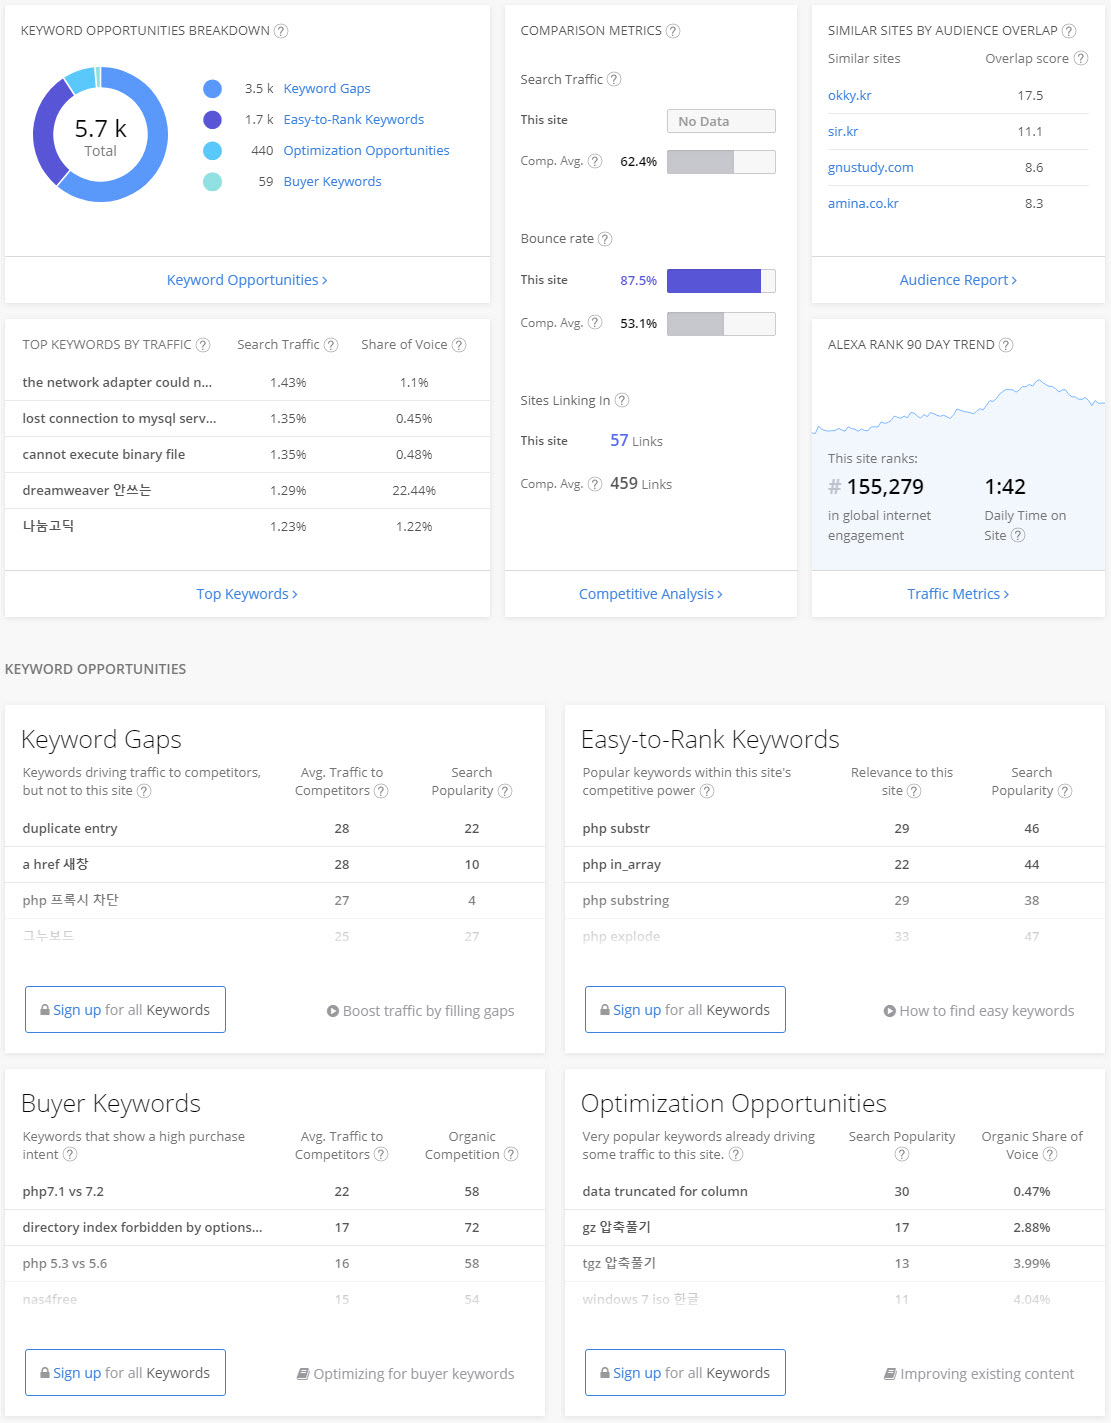Open the Keyword Gaps legend link
The image size is (1111, 1423).
(x=327, y=89)
